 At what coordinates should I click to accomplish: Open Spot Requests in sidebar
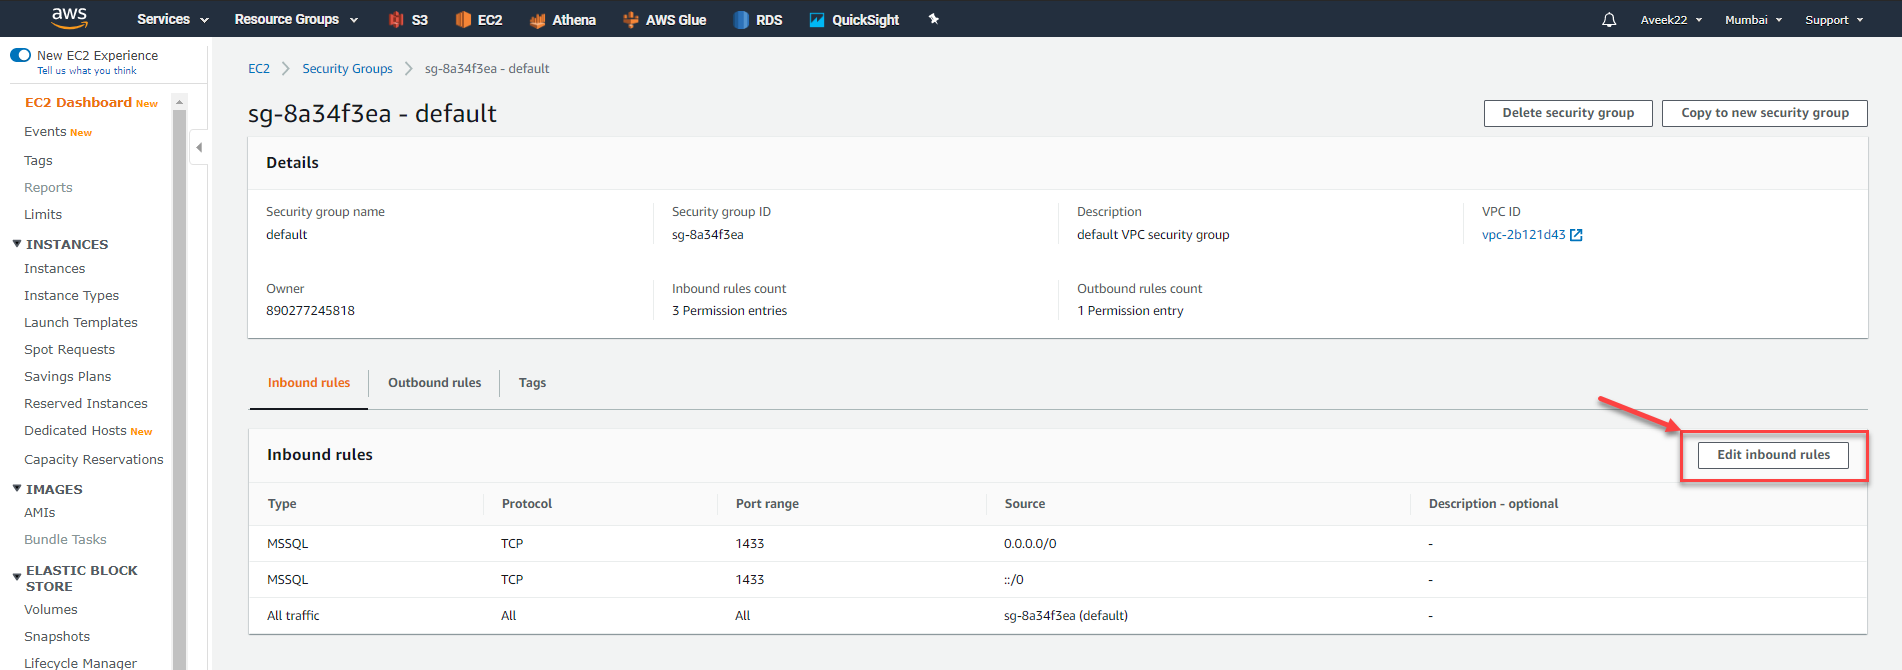tap(69, 350)
